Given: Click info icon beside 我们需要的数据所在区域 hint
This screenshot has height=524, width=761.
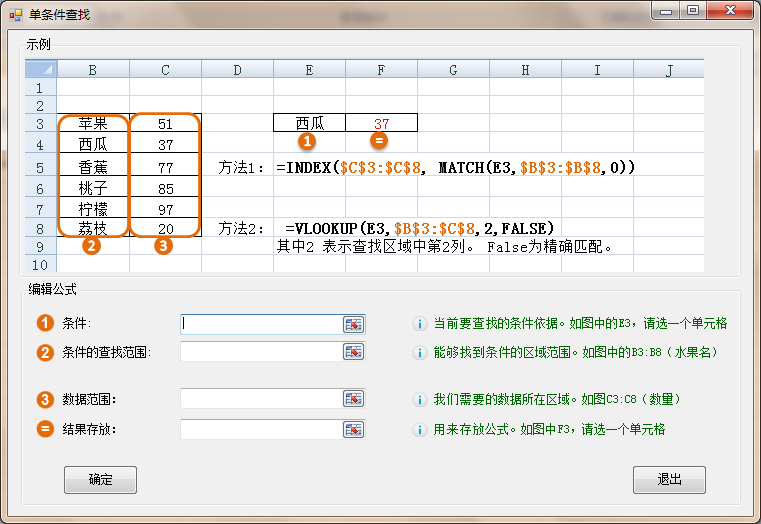Looking at the screenshot, I should (420, 400).
